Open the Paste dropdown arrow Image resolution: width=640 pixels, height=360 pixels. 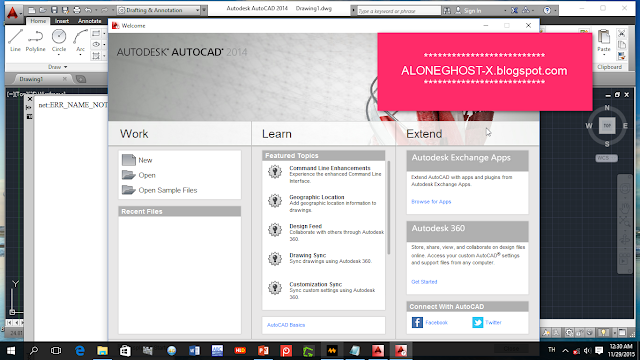604,55
